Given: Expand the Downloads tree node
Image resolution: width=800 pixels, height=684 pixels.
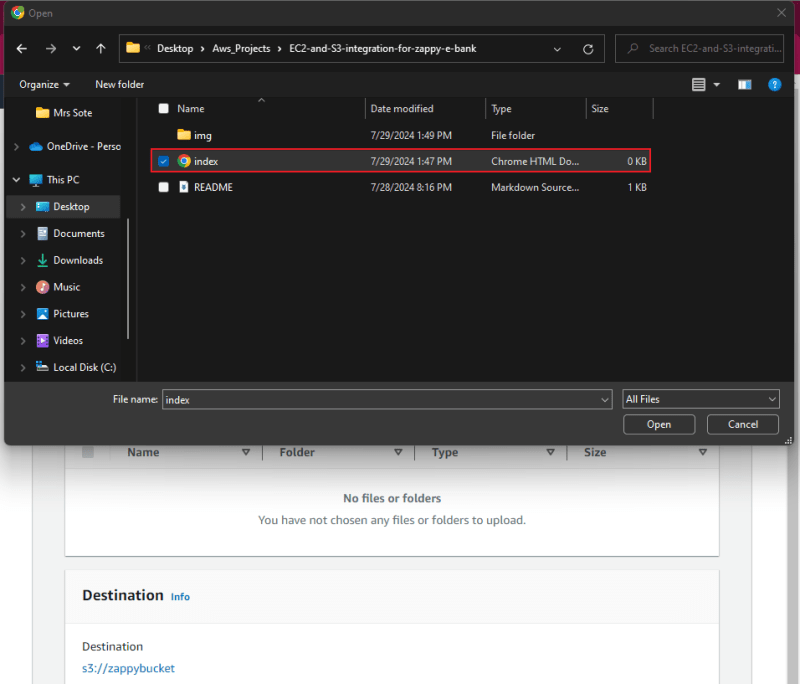Looking at the screenshot, I should click(23, 260).
